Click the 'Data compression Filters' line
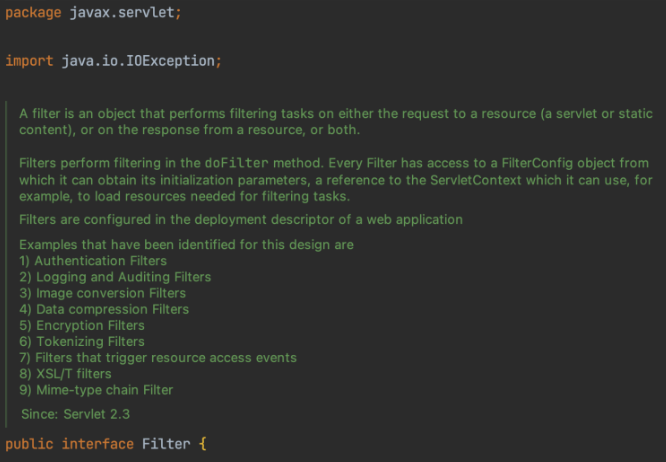 coord(104,309)
